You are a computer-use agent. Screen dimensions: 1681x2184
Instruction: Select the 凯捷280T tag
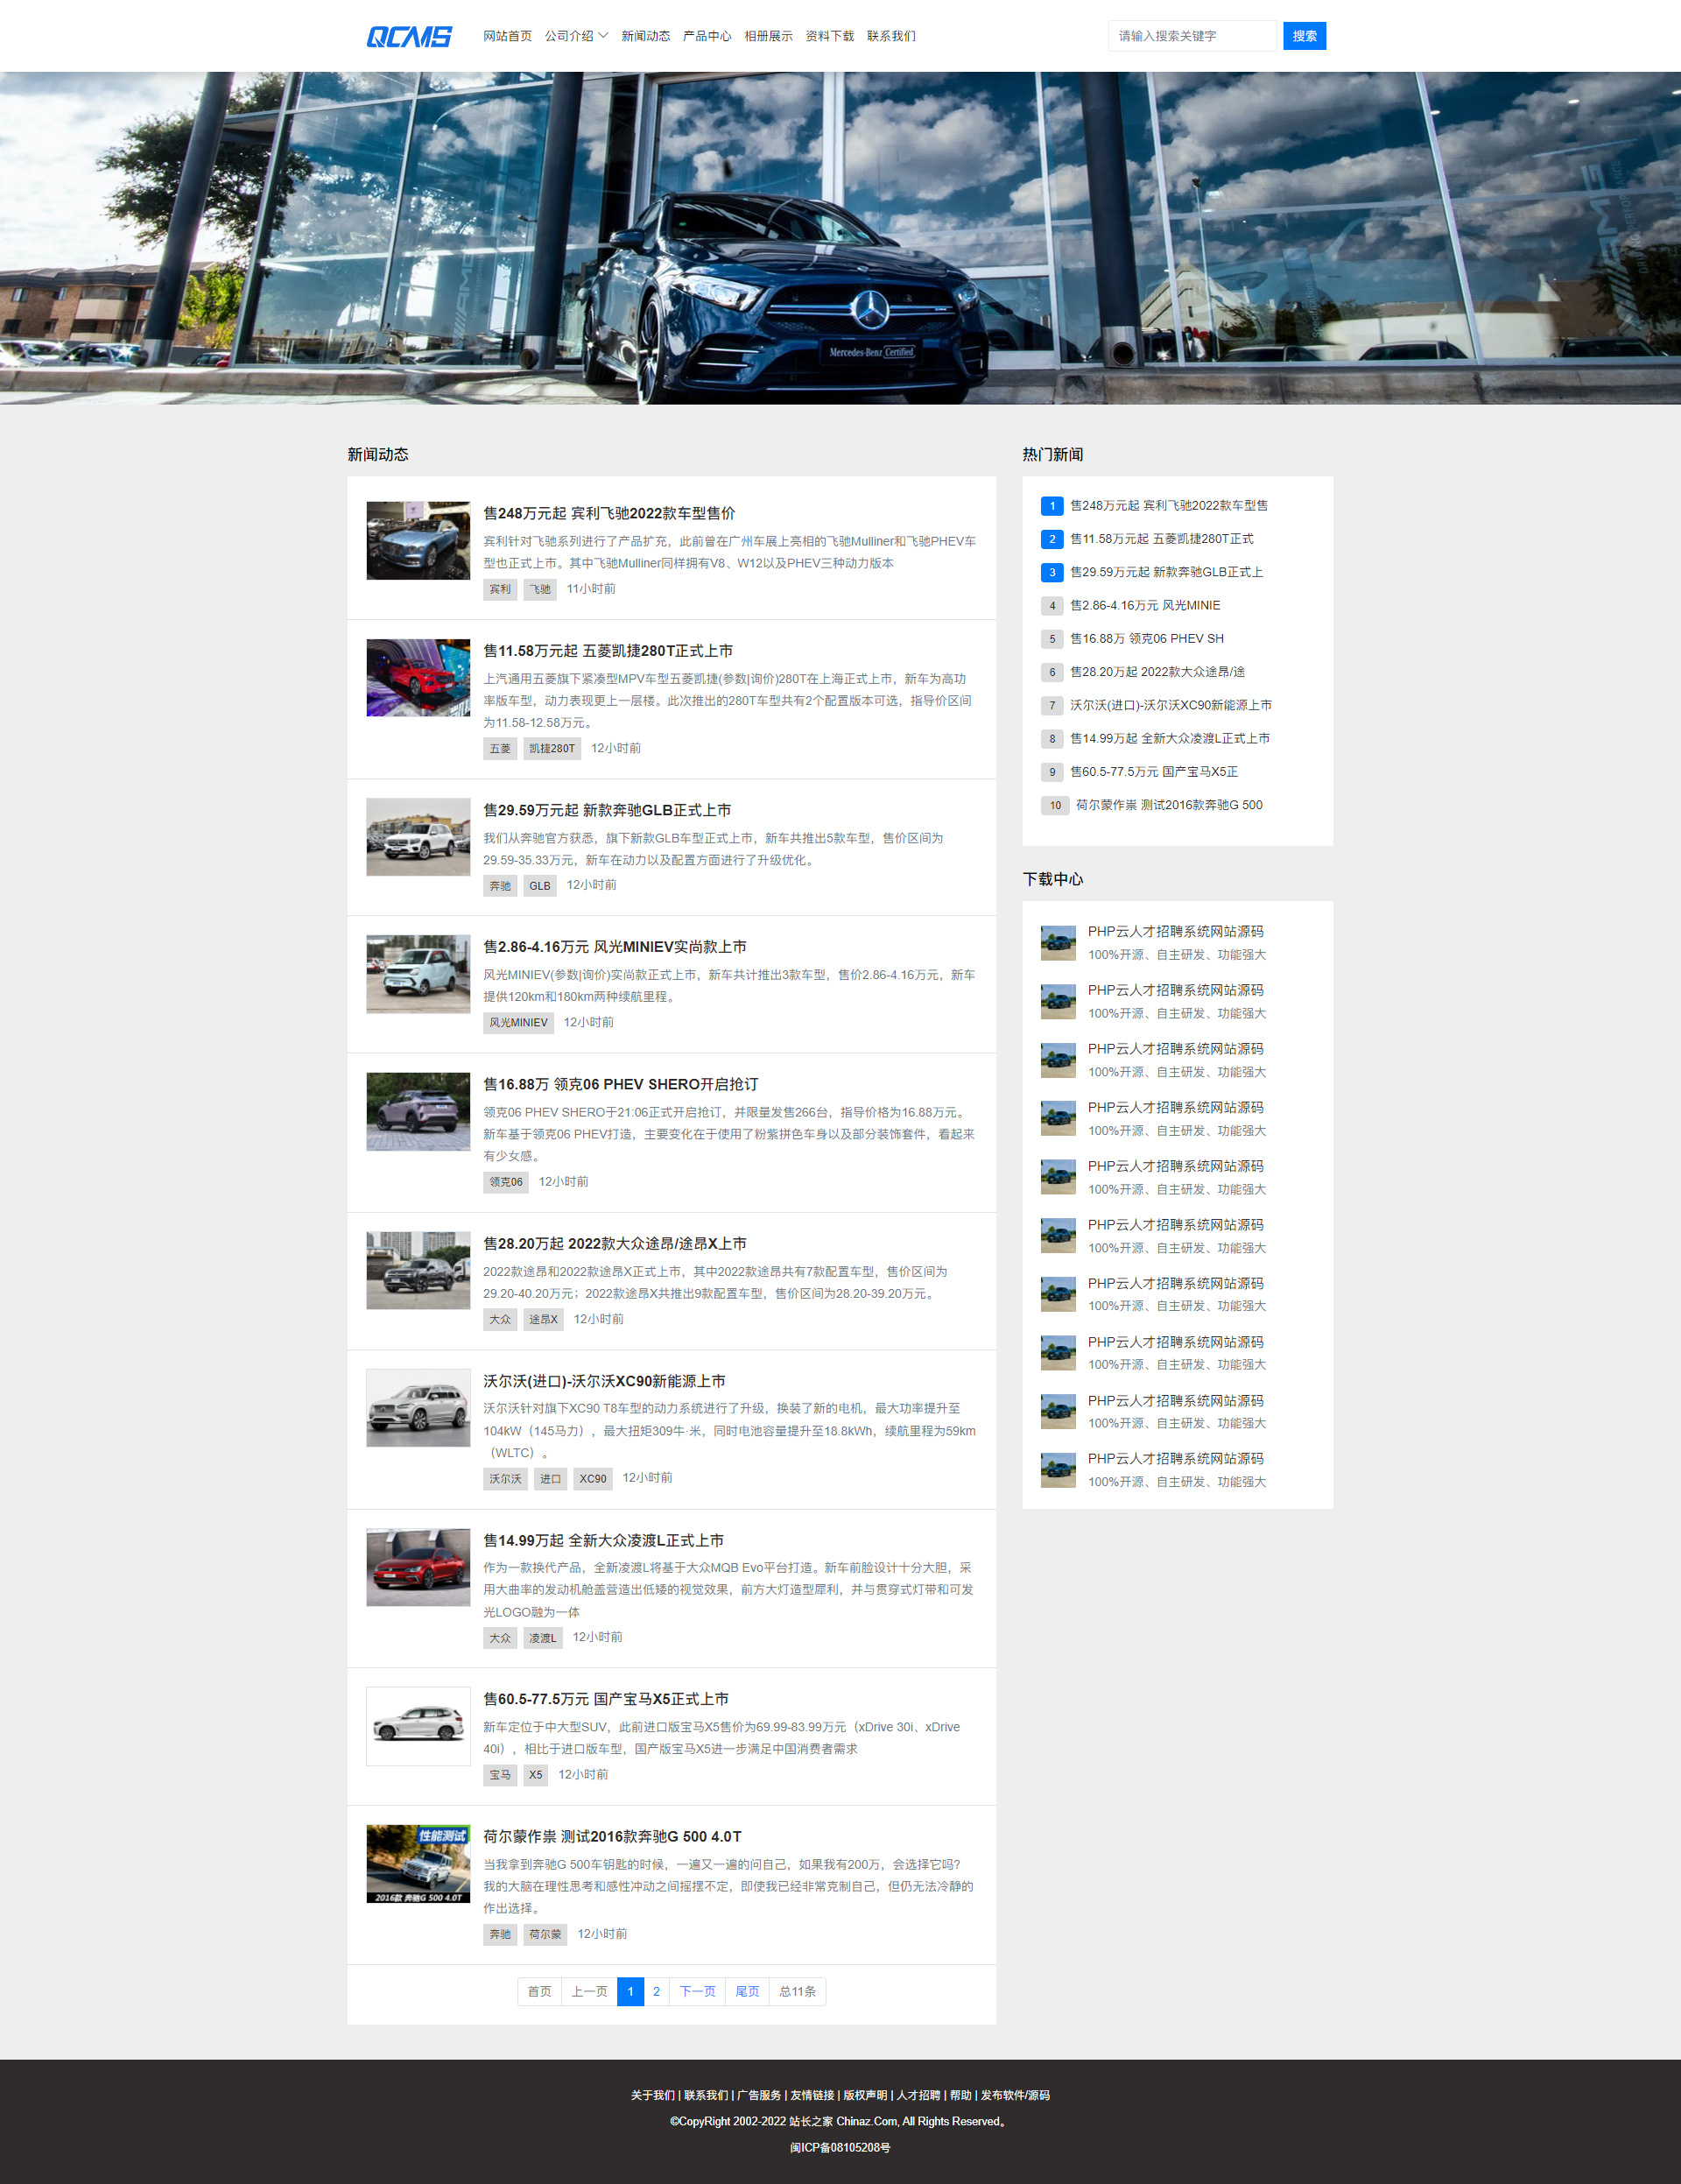tap(552, 748)
